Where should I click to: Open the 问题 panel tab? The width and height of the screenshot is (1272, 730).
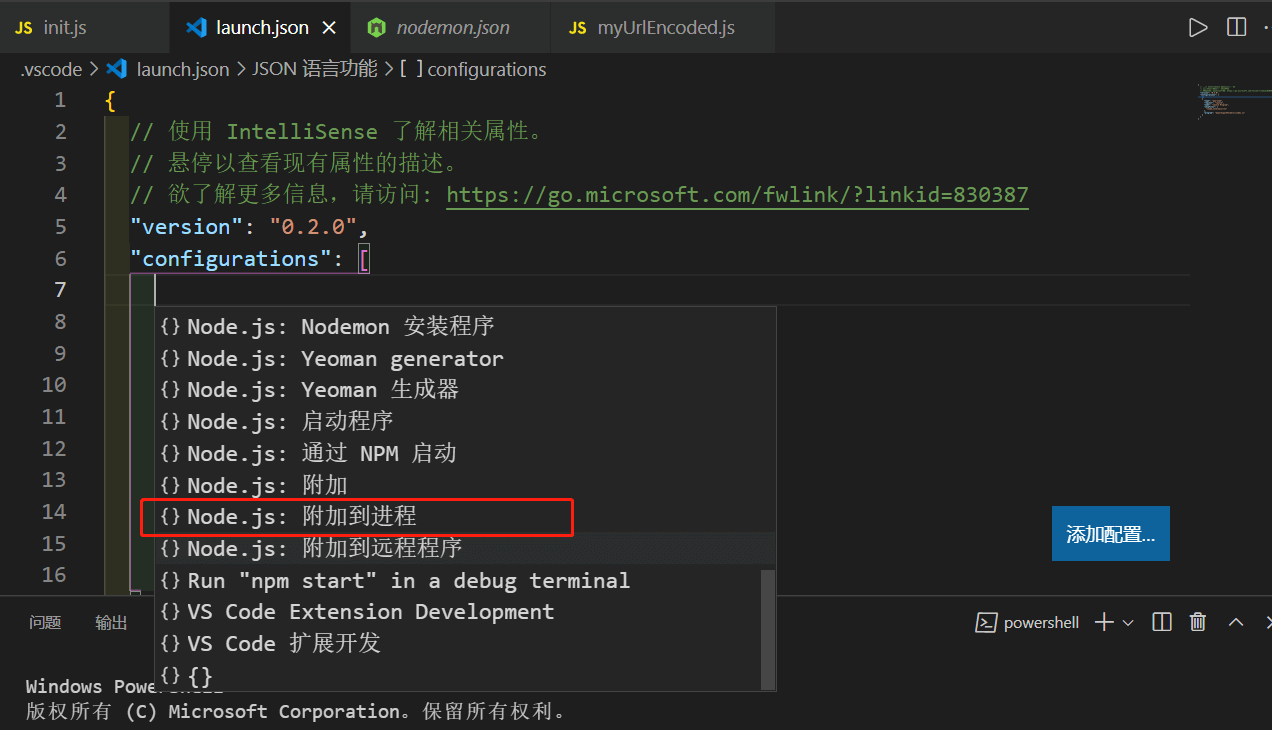pyautogui.click(x=45, y=623)
